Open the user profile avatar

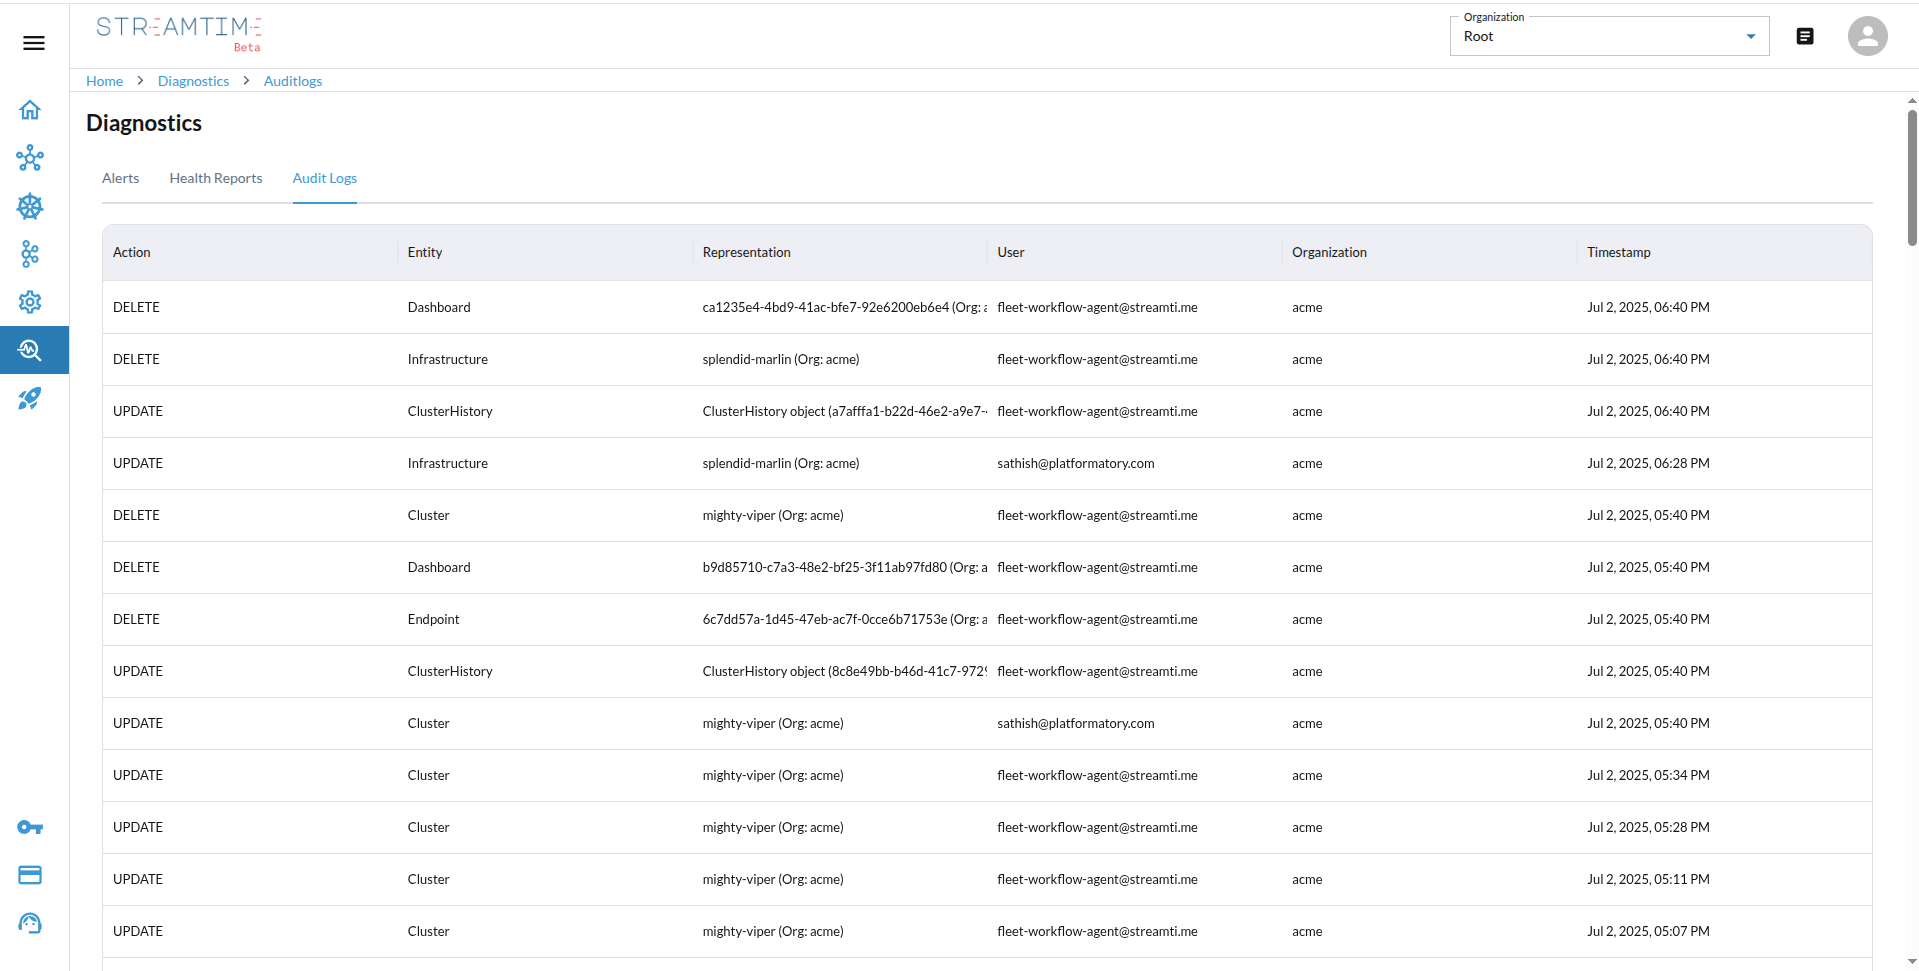(x=1867, y=36)
